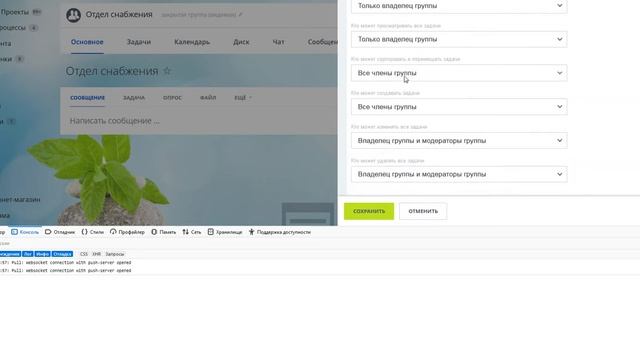The height and width of the screenshot is (360, 640).
Task: Open the Профайлер devtools panel
Action: pos(127,232)
